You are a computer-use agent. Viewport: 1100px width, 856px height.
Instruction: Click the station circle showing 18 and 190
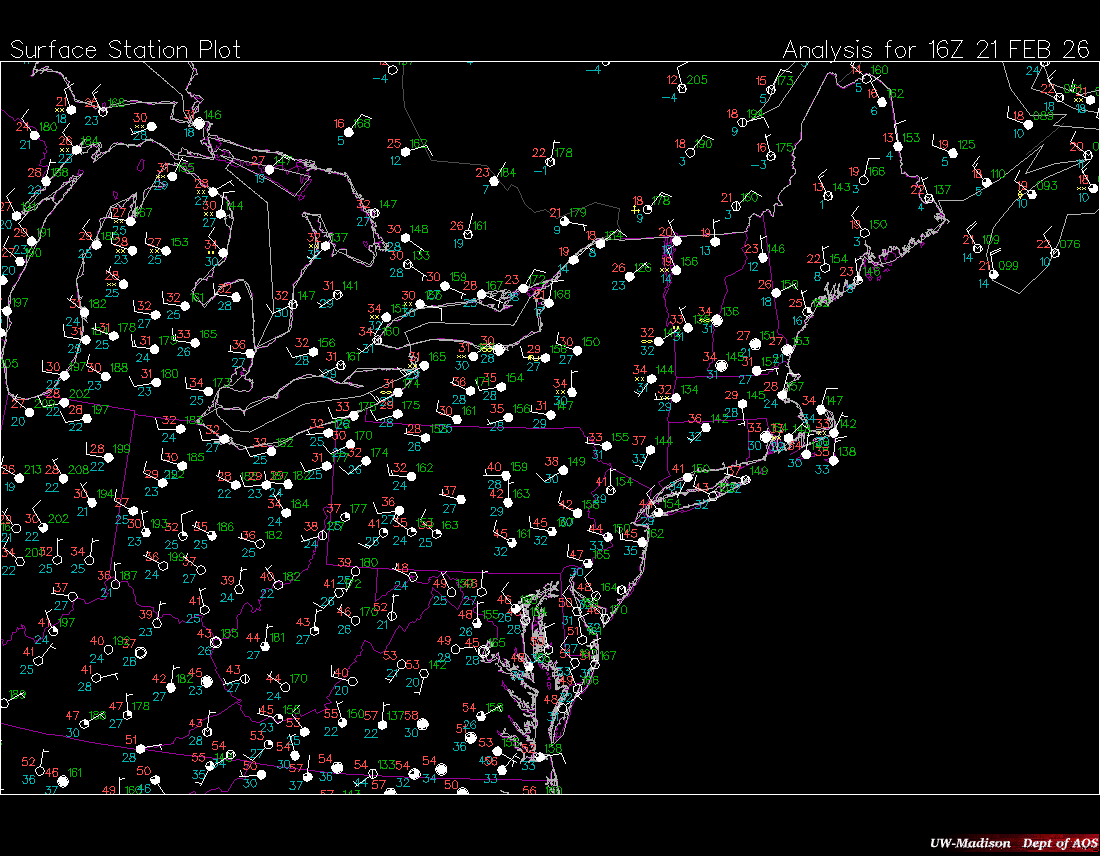[x=688, y=152]
